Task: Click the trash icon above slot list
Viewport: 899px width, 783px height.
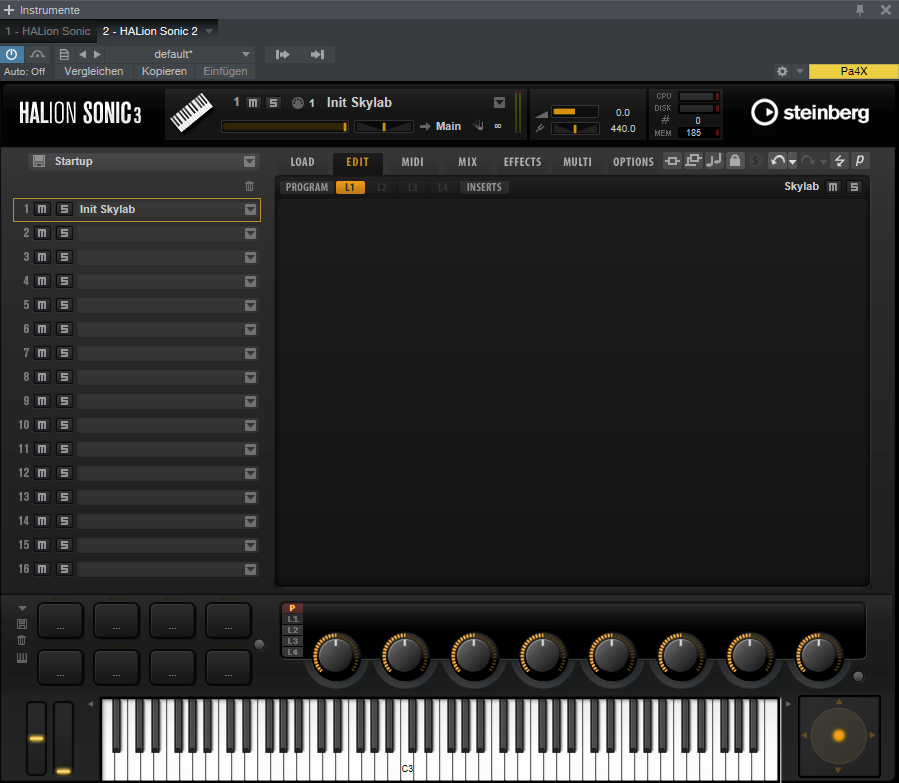Action: (249, 186)
